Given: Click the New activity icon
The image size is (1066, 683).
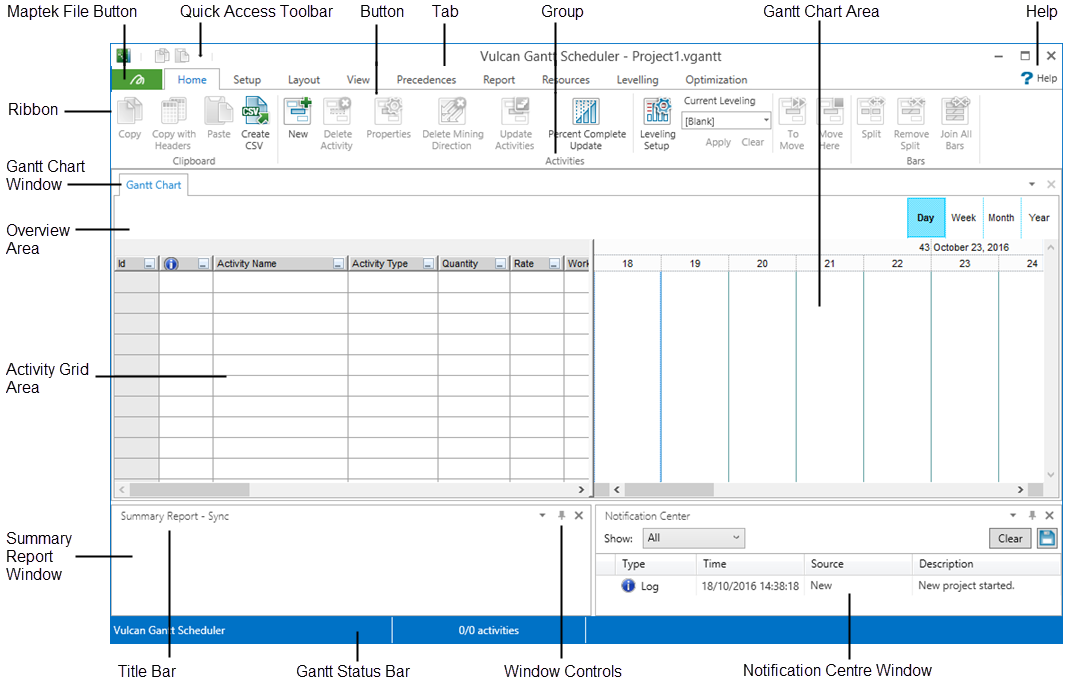Looking at the screenshot, I should point(298,112).
